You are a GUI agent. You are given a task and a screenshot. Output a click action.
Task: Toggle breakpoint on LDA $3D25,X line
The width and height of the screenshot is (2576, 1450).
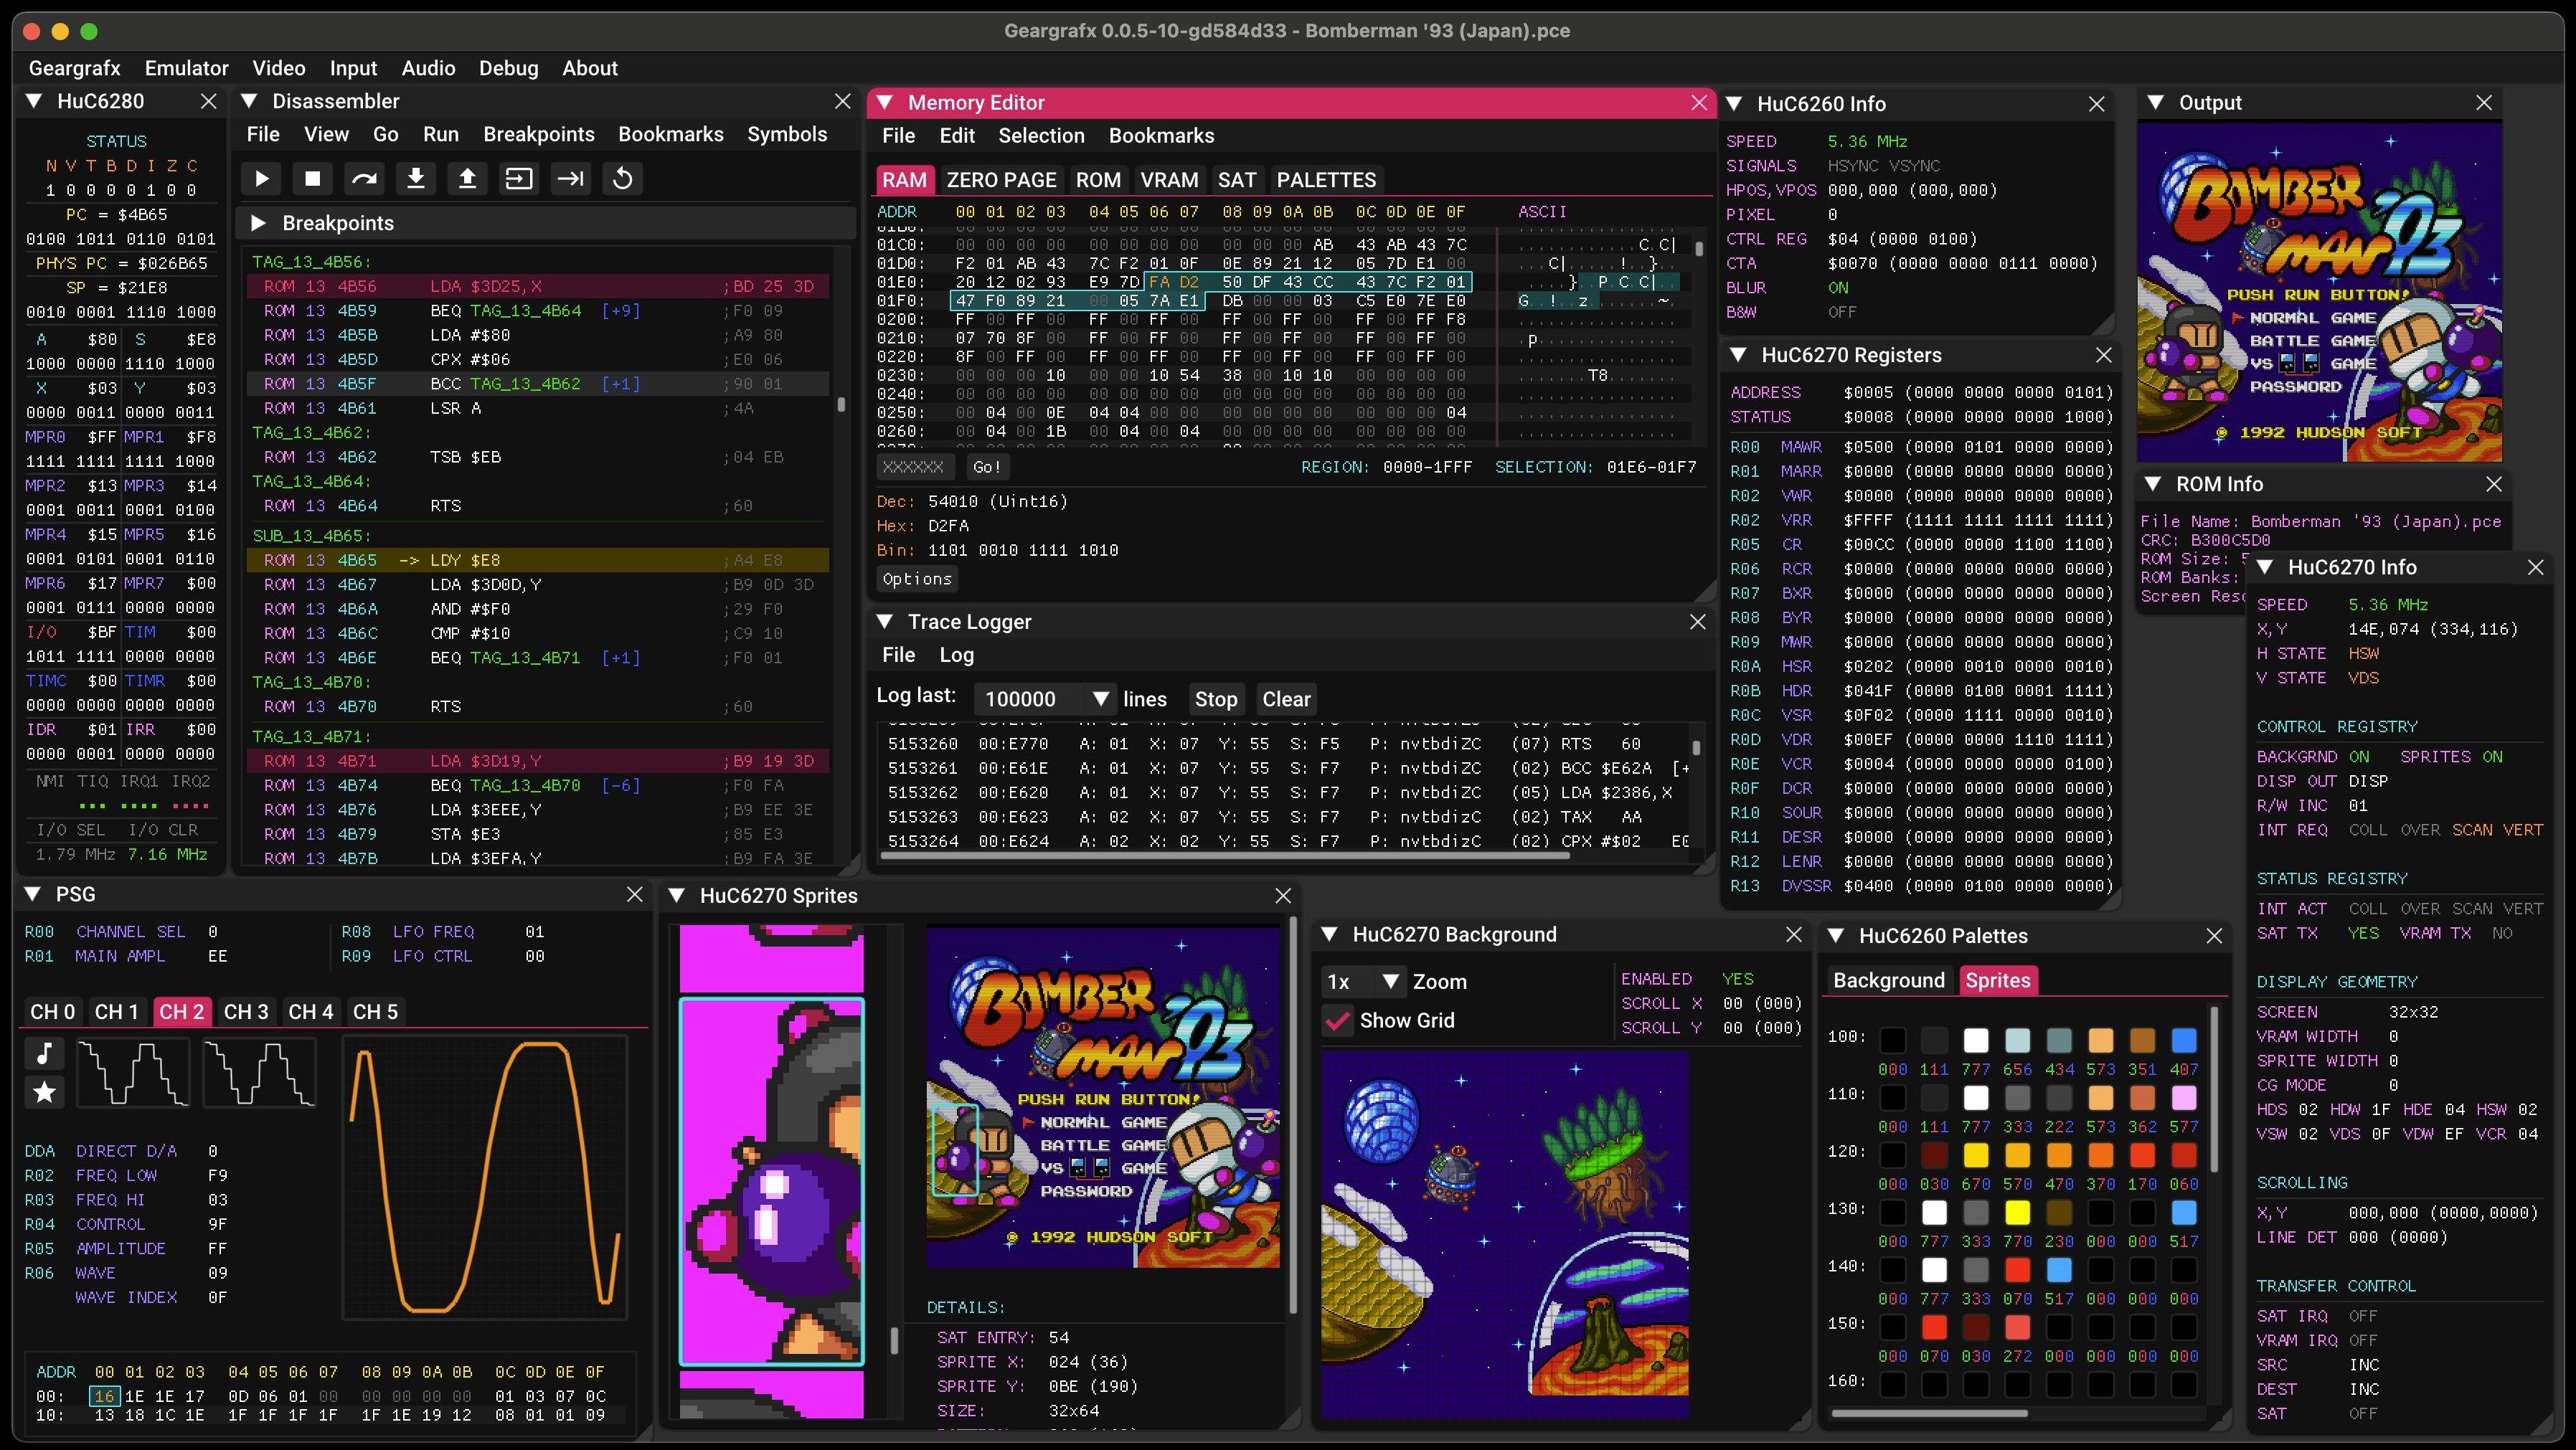pos(538,286)
